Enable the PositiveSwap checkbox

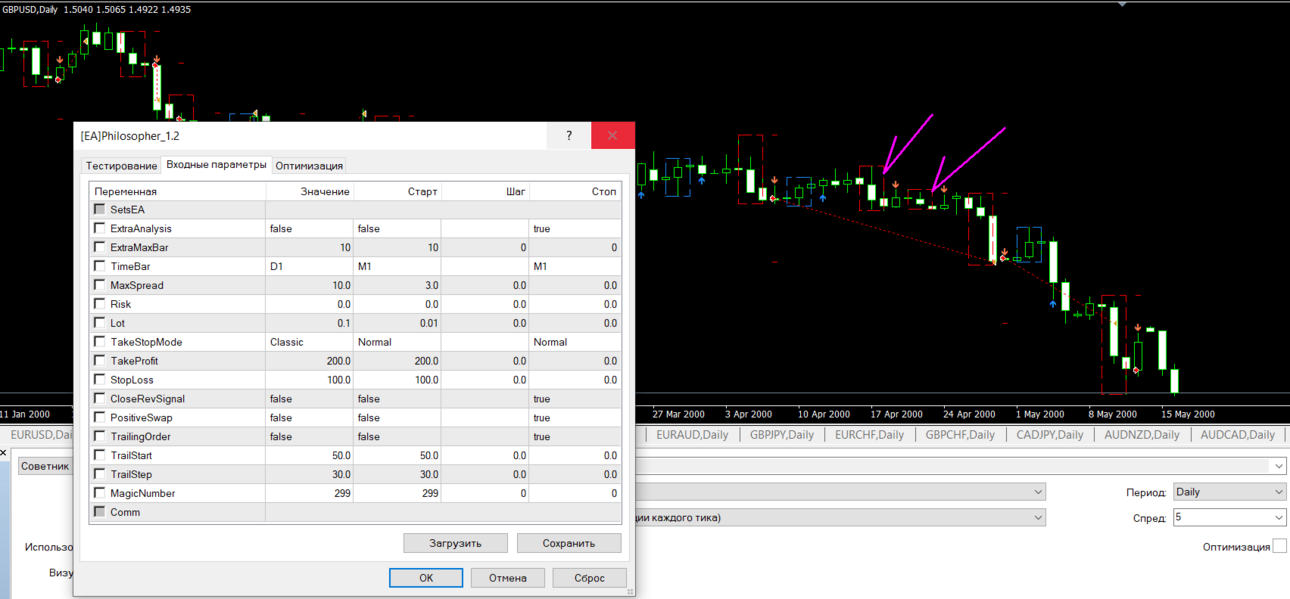(99, 417)
